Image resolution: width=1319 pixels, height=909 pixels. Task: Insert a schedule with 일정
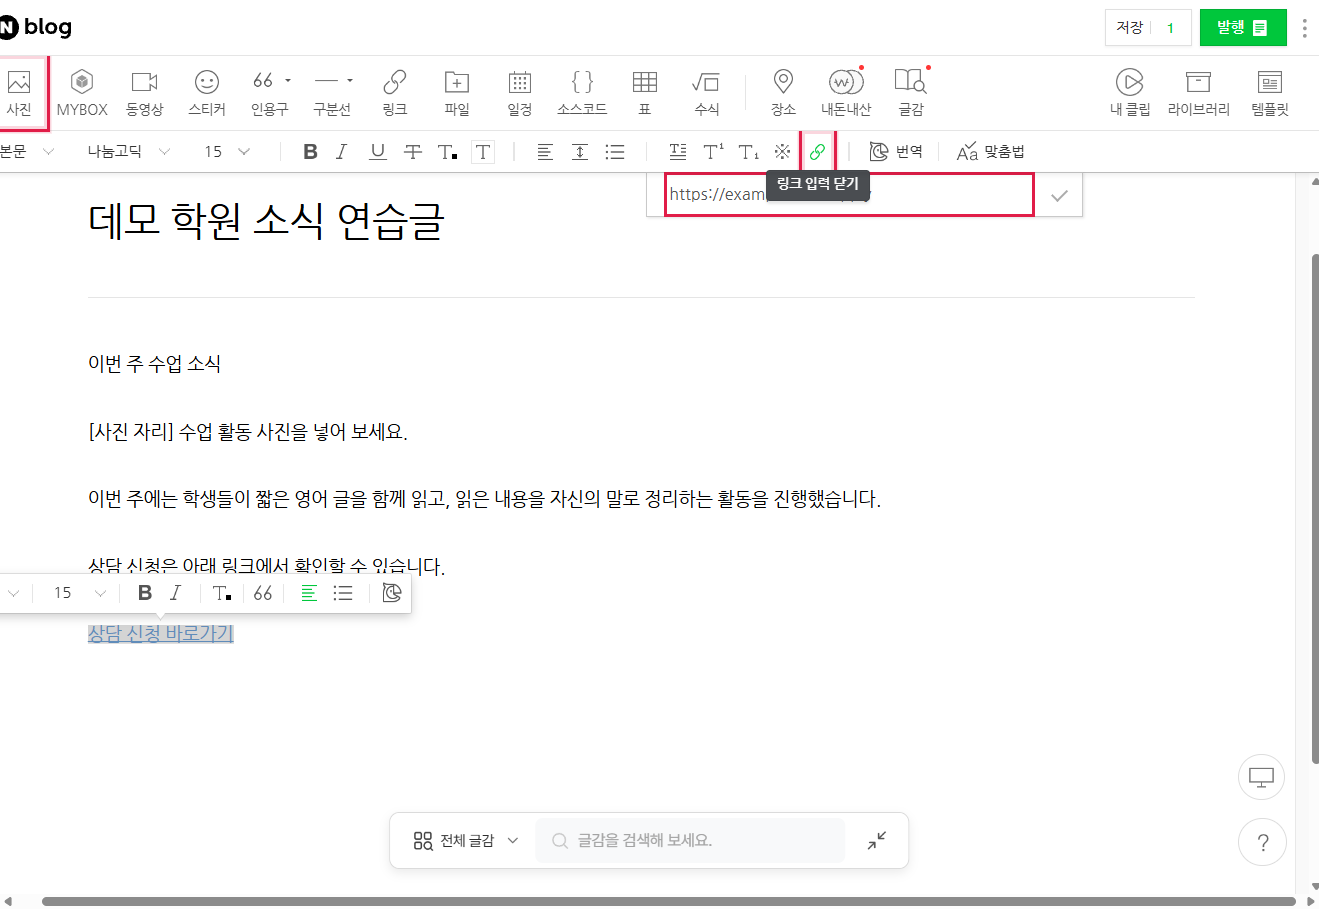point(519,93)
